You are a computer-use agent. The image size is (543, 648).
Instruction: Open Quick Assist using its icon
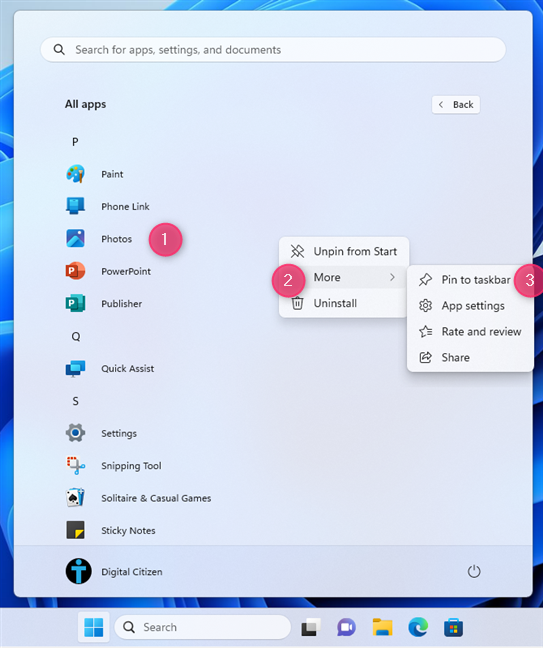pos(75,368)
